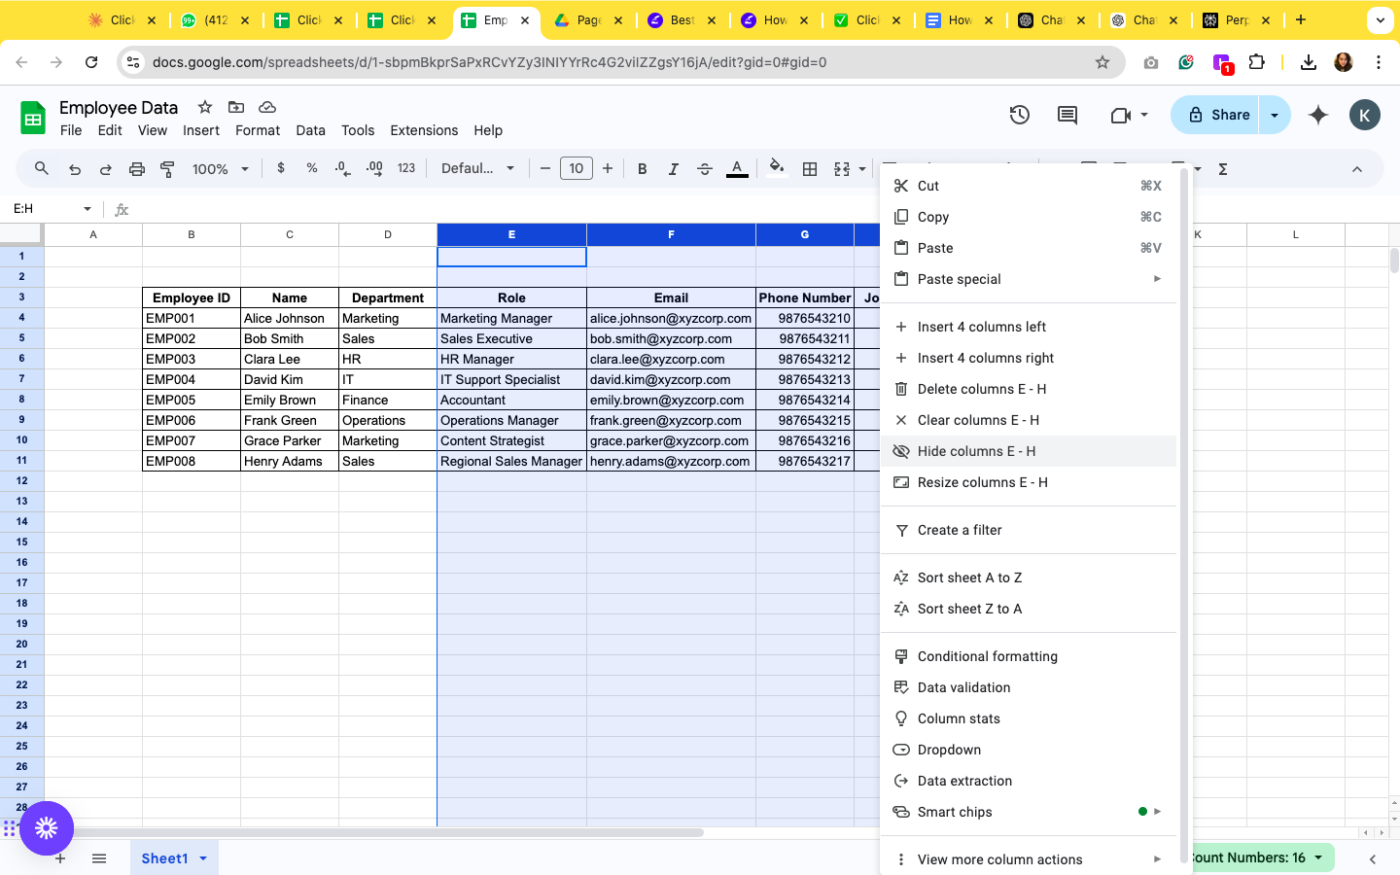1400x875 pixels.
Task: Decrease decimal places
Action: [340, 168]
